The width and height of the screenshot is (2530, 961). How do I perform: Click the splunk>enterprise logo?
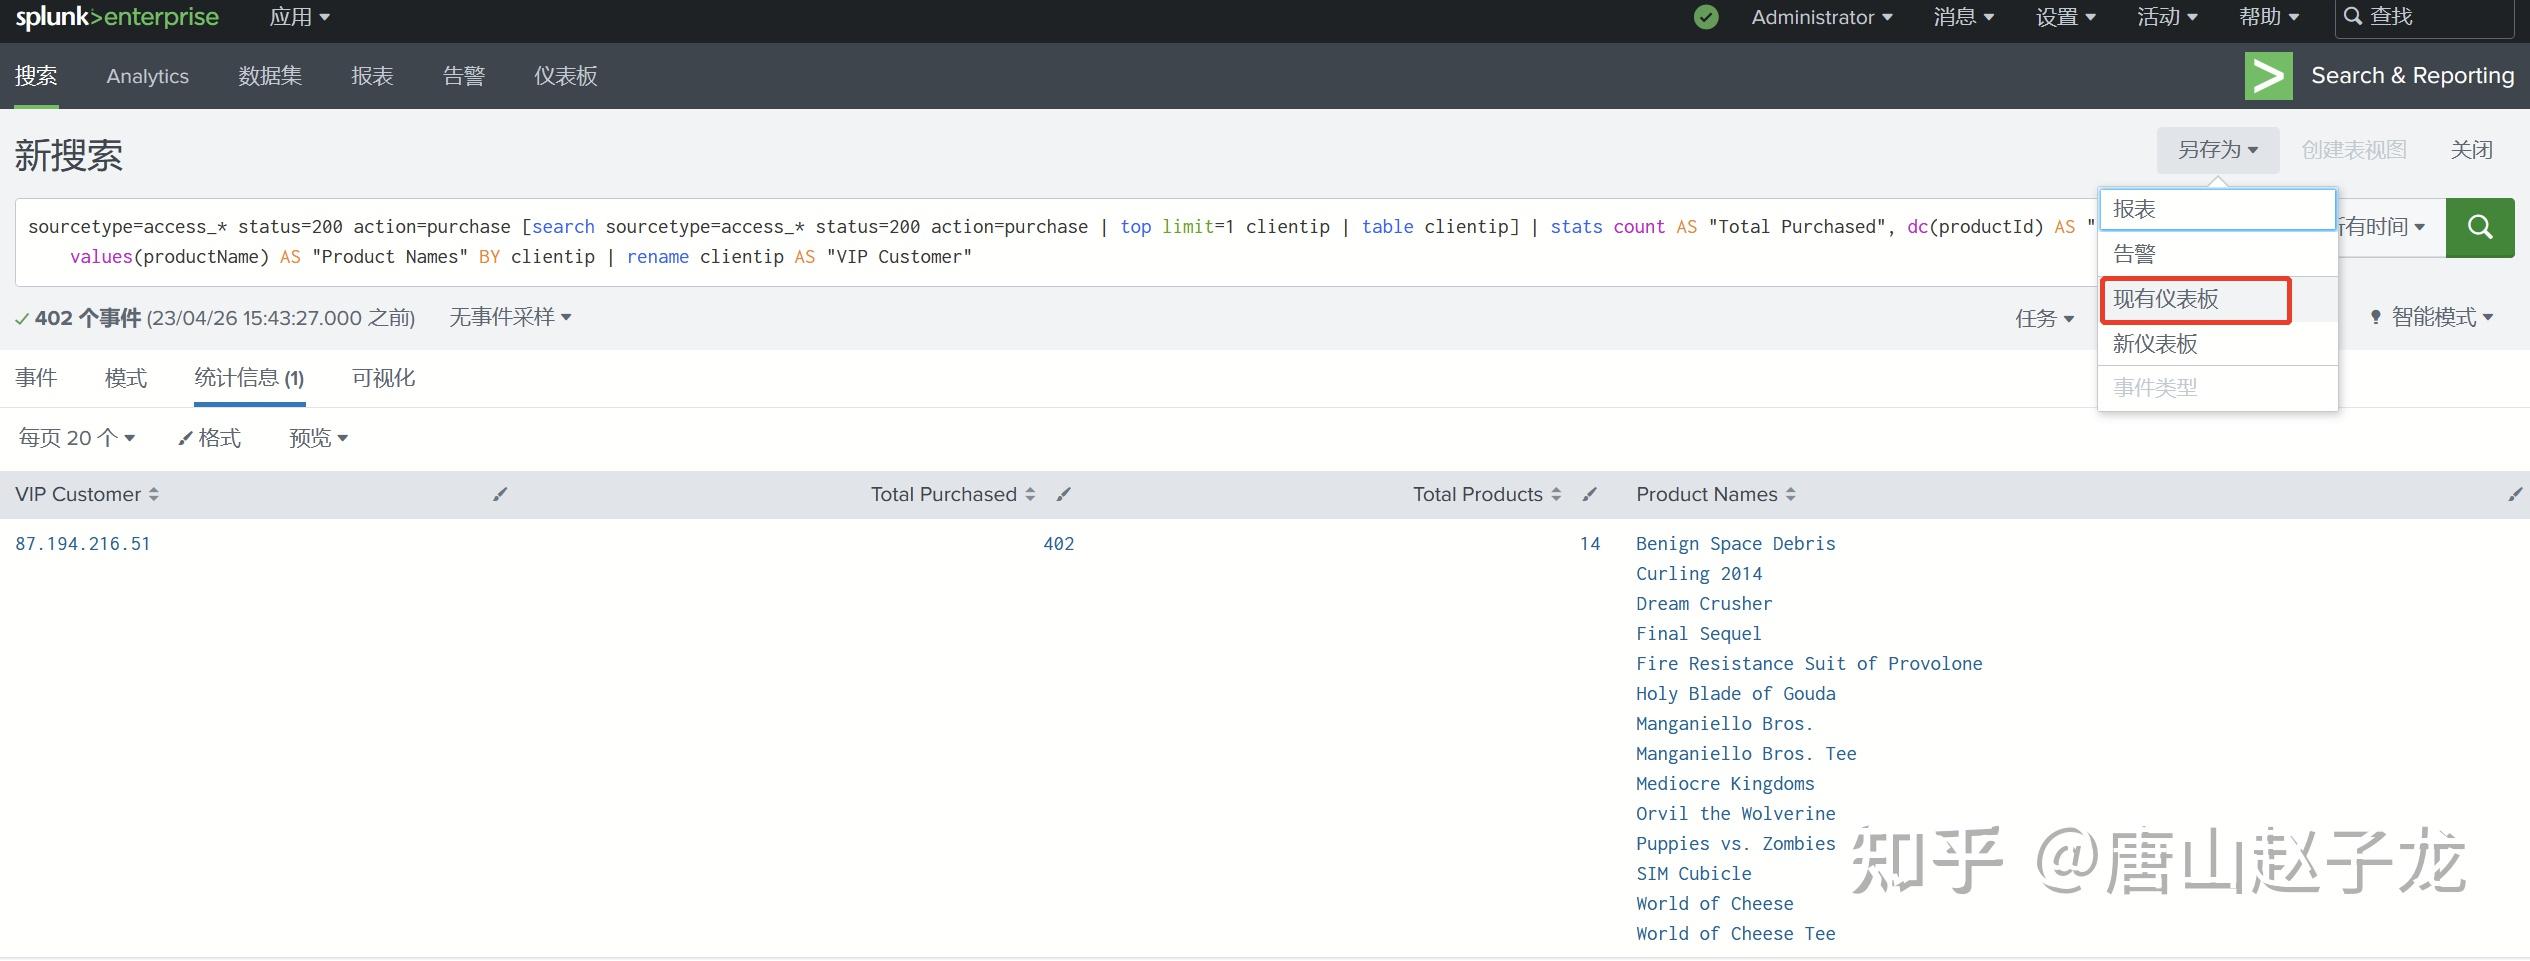click(118, 16)
